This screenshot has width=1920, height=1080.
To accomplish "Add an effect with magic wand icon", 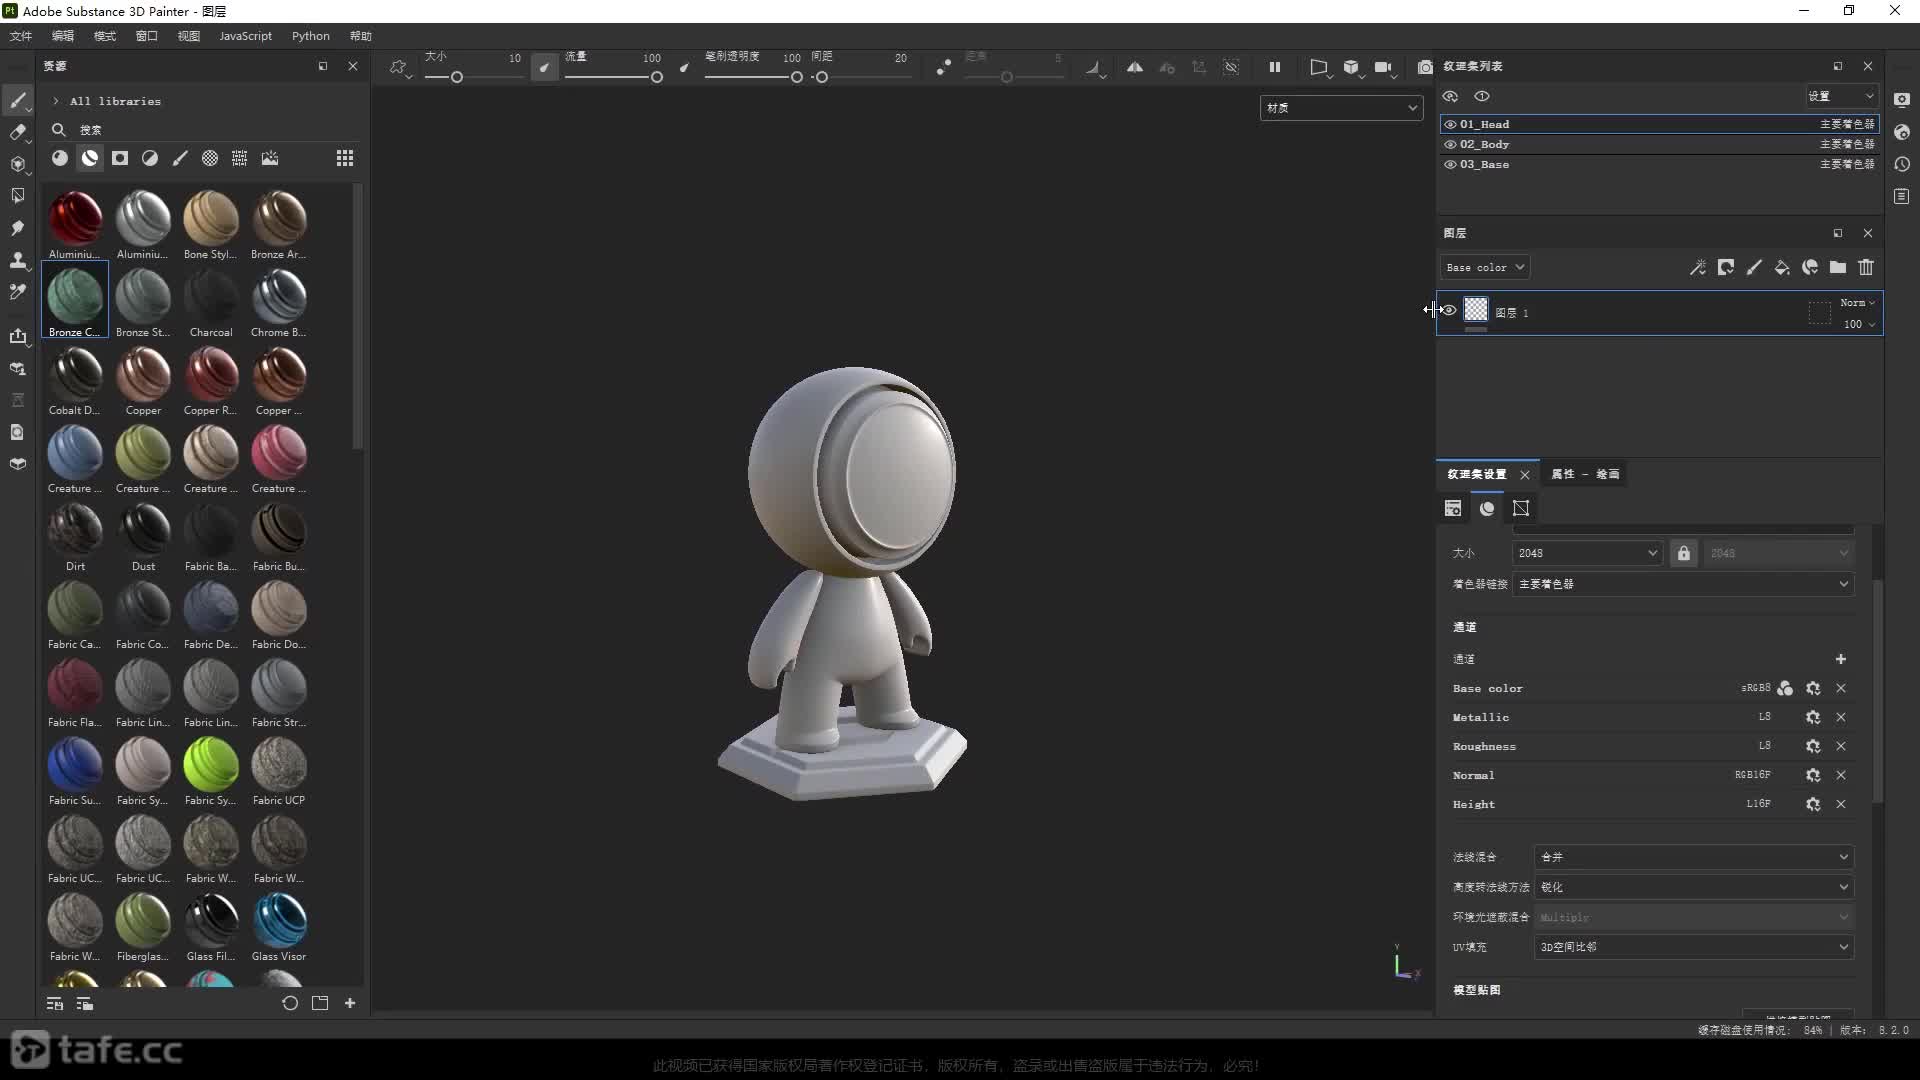I will point(1698,267).
